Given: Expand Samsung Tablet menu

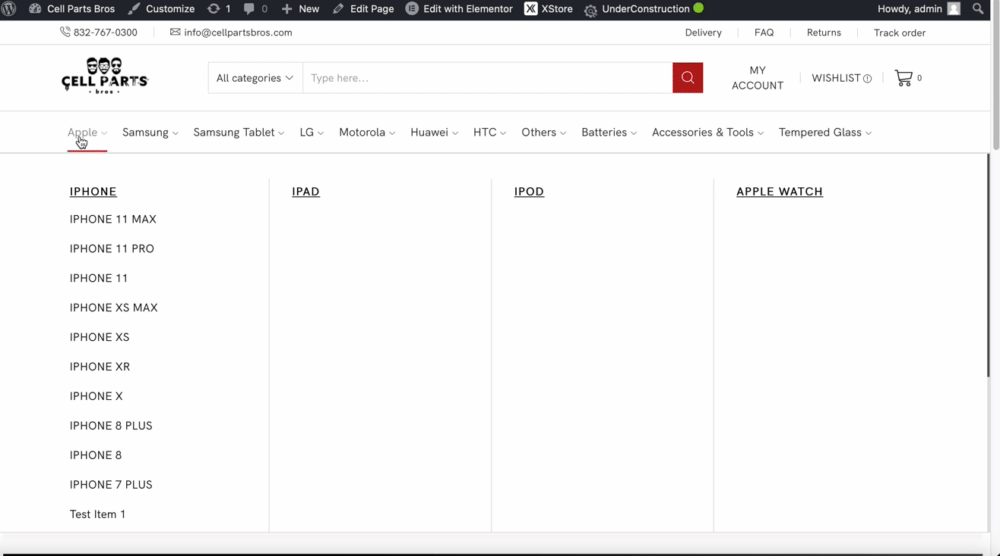Looking at the screenshot, I should pyautogui.click(x=239, y=133).
